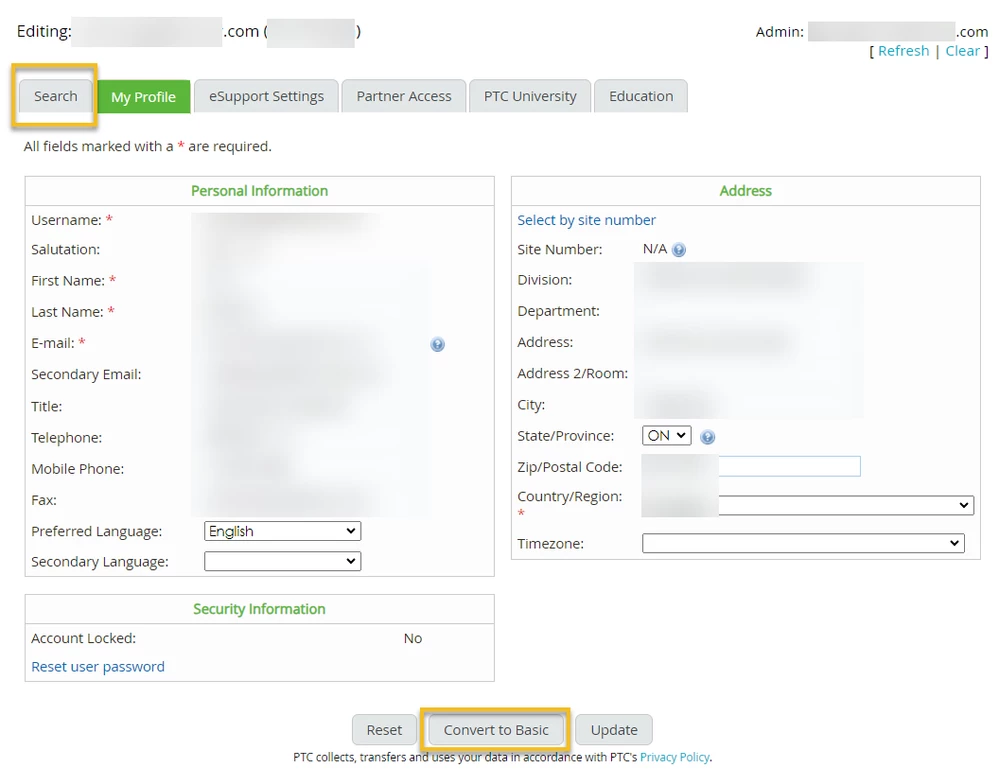Click the Reset button

click(x=384, y=730)
